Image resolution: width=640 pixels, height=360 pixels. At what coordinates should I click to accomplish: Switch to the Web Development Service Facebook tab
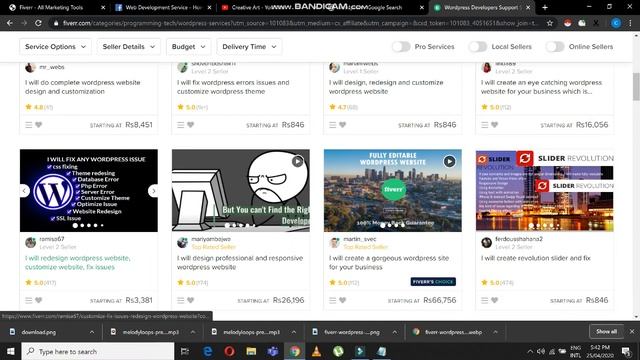[x=162, y=7]
